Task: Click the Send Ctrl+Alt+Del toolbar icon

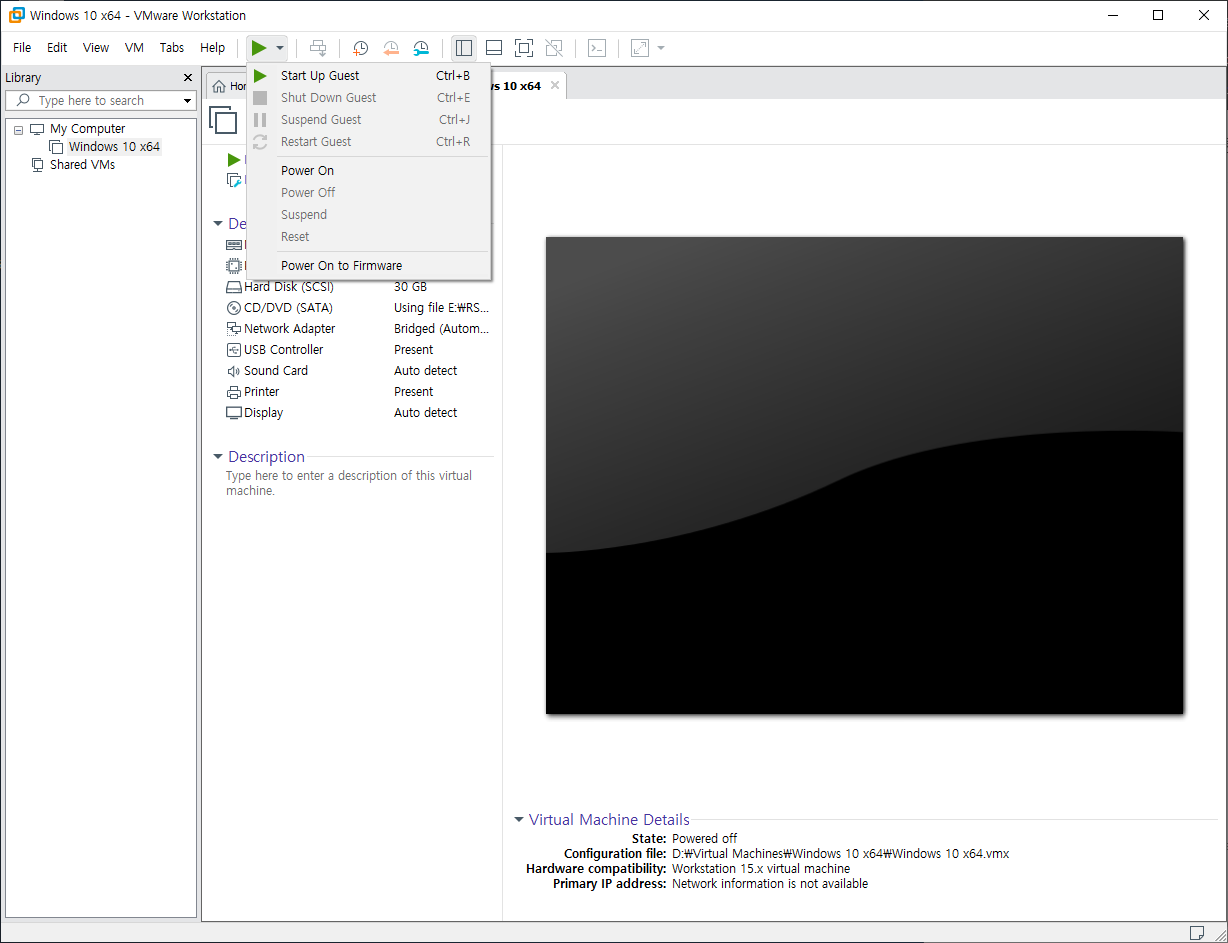Action: tap(318, 48)
